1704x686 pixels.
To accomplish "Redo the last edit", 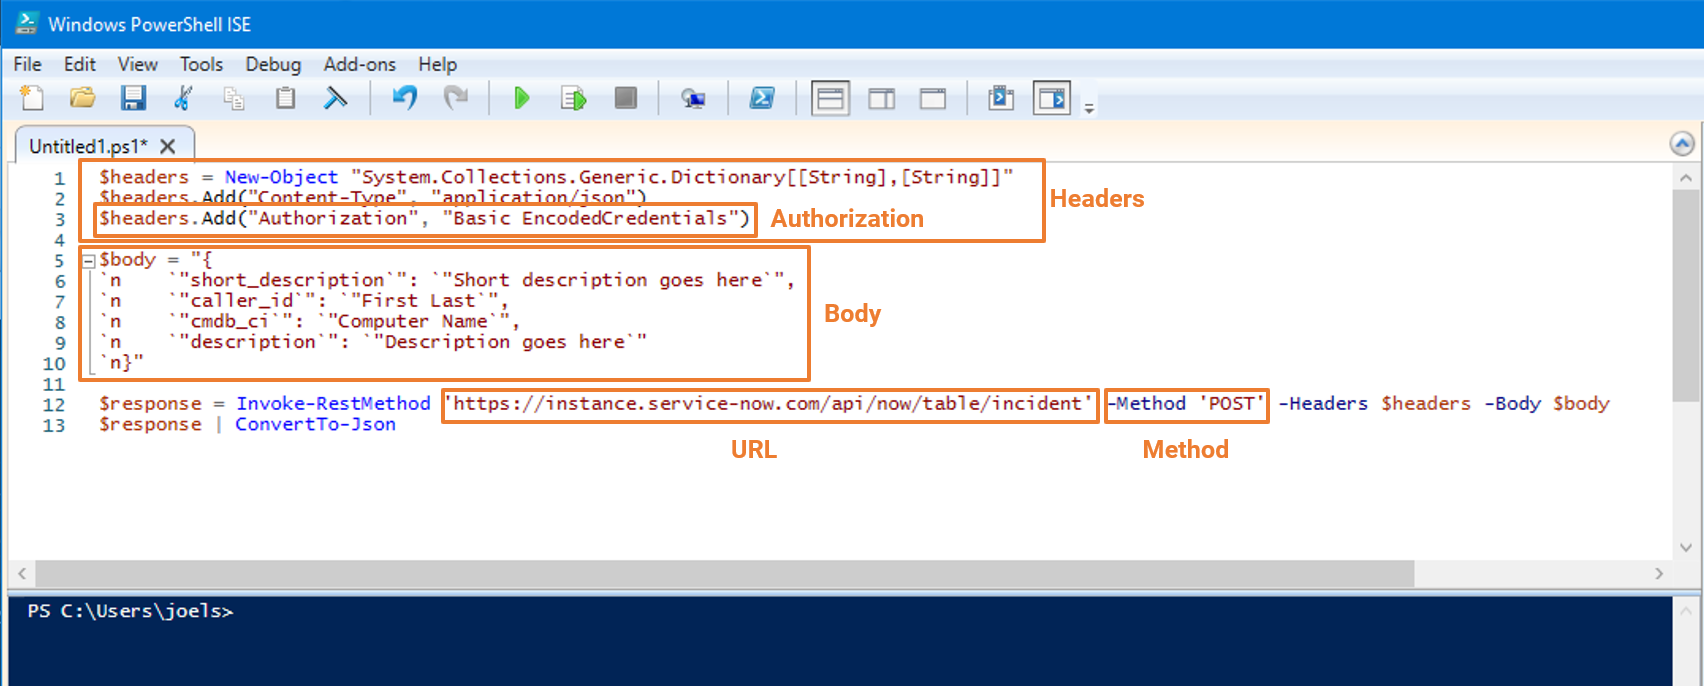I will pos(456,98).
